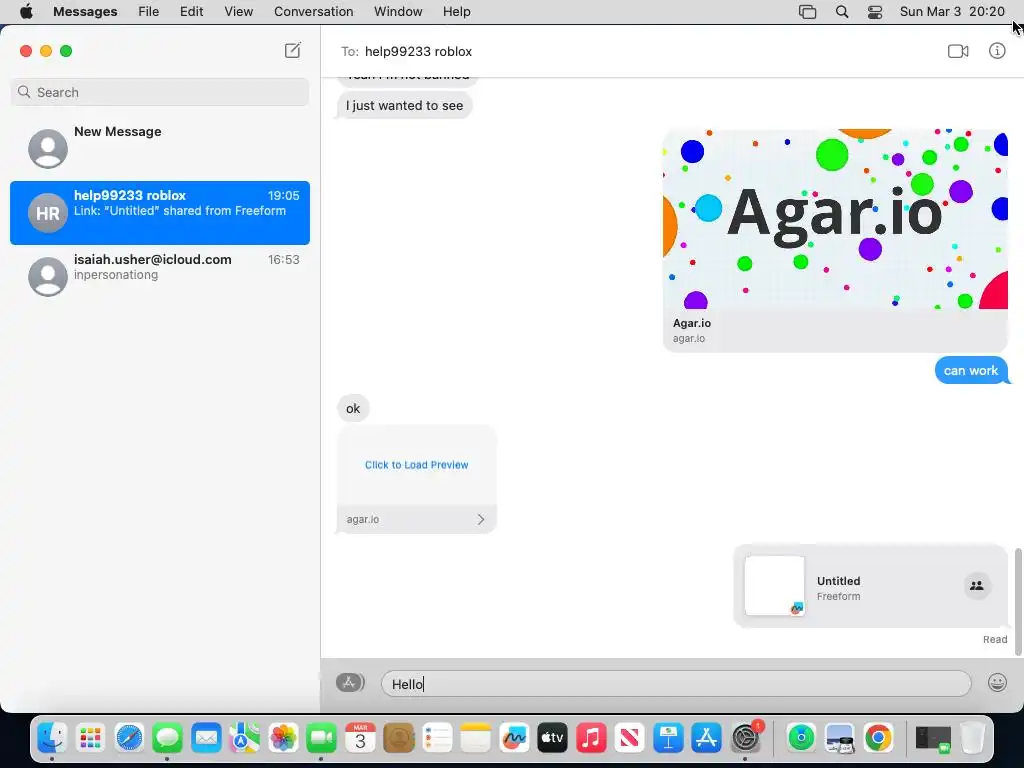1024x768 pixels.
Task: Open Trash from the dock
Action: pyautogui.click(x=972, y=738)
